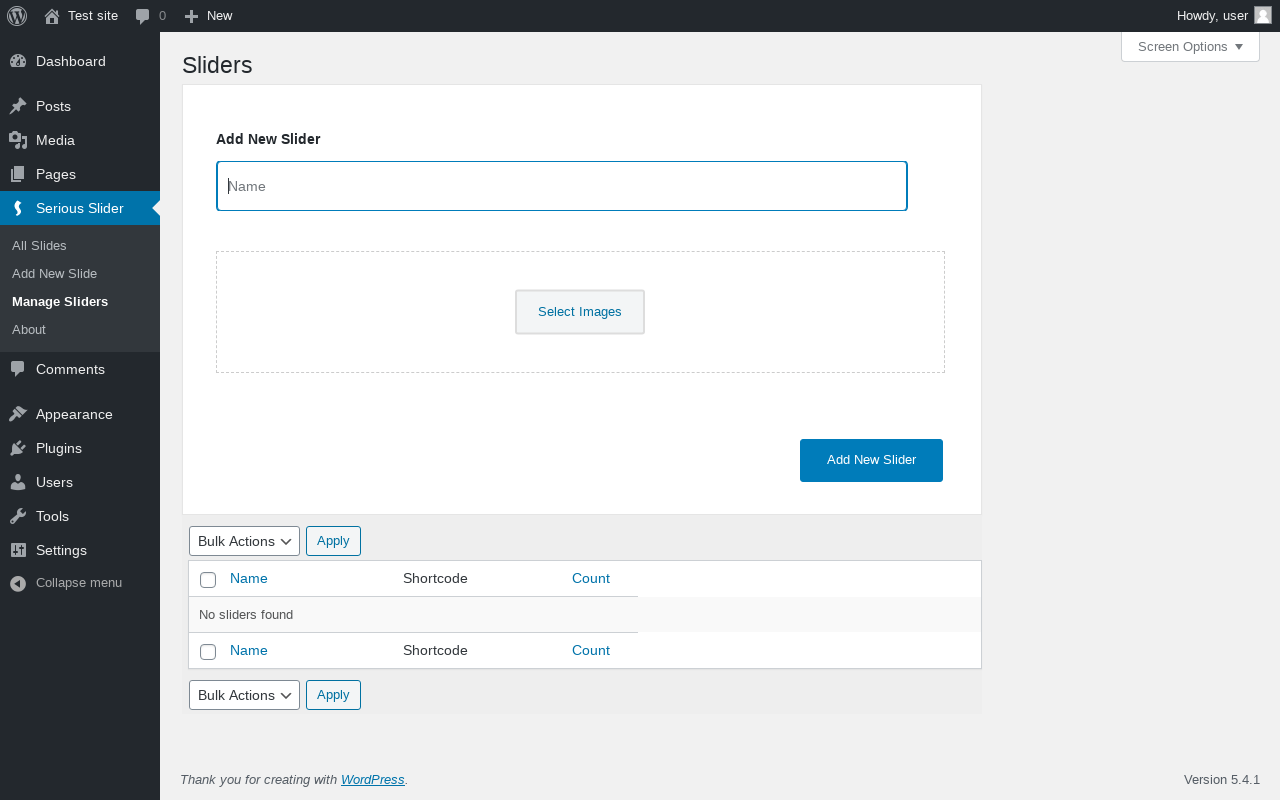Click the 'Version 5.4.1' footer text
This screenshot has width=1280, height=800.
[1222, 780]
